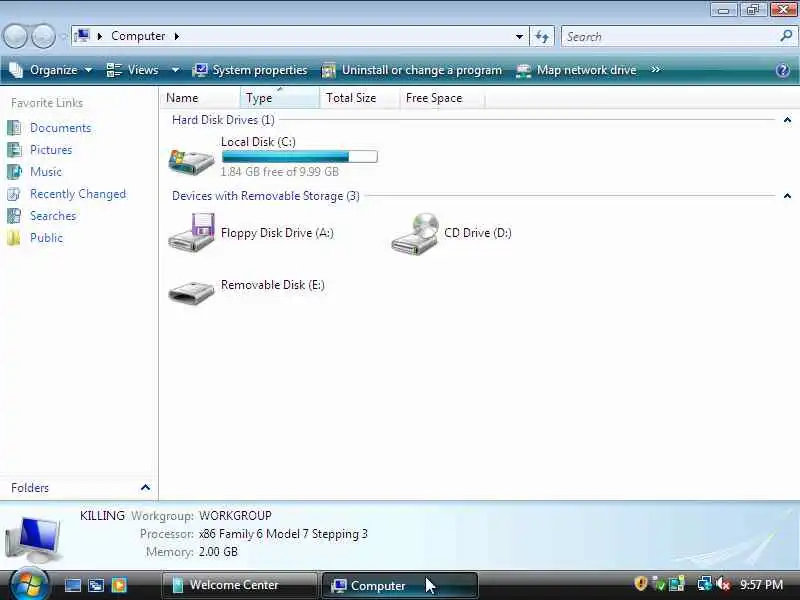Select the Floppy Disk Drive (A:) icon

click(x=191, y=232)
